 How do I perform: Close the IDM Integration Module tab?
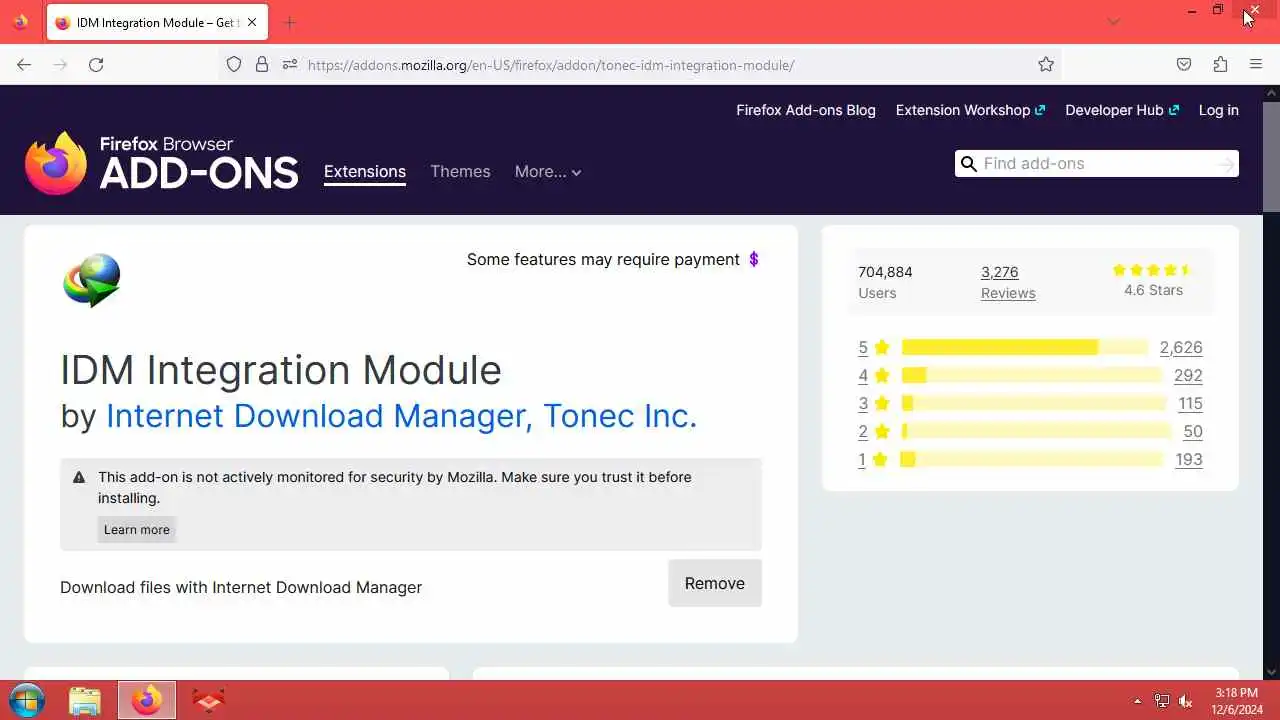[252, 22]
